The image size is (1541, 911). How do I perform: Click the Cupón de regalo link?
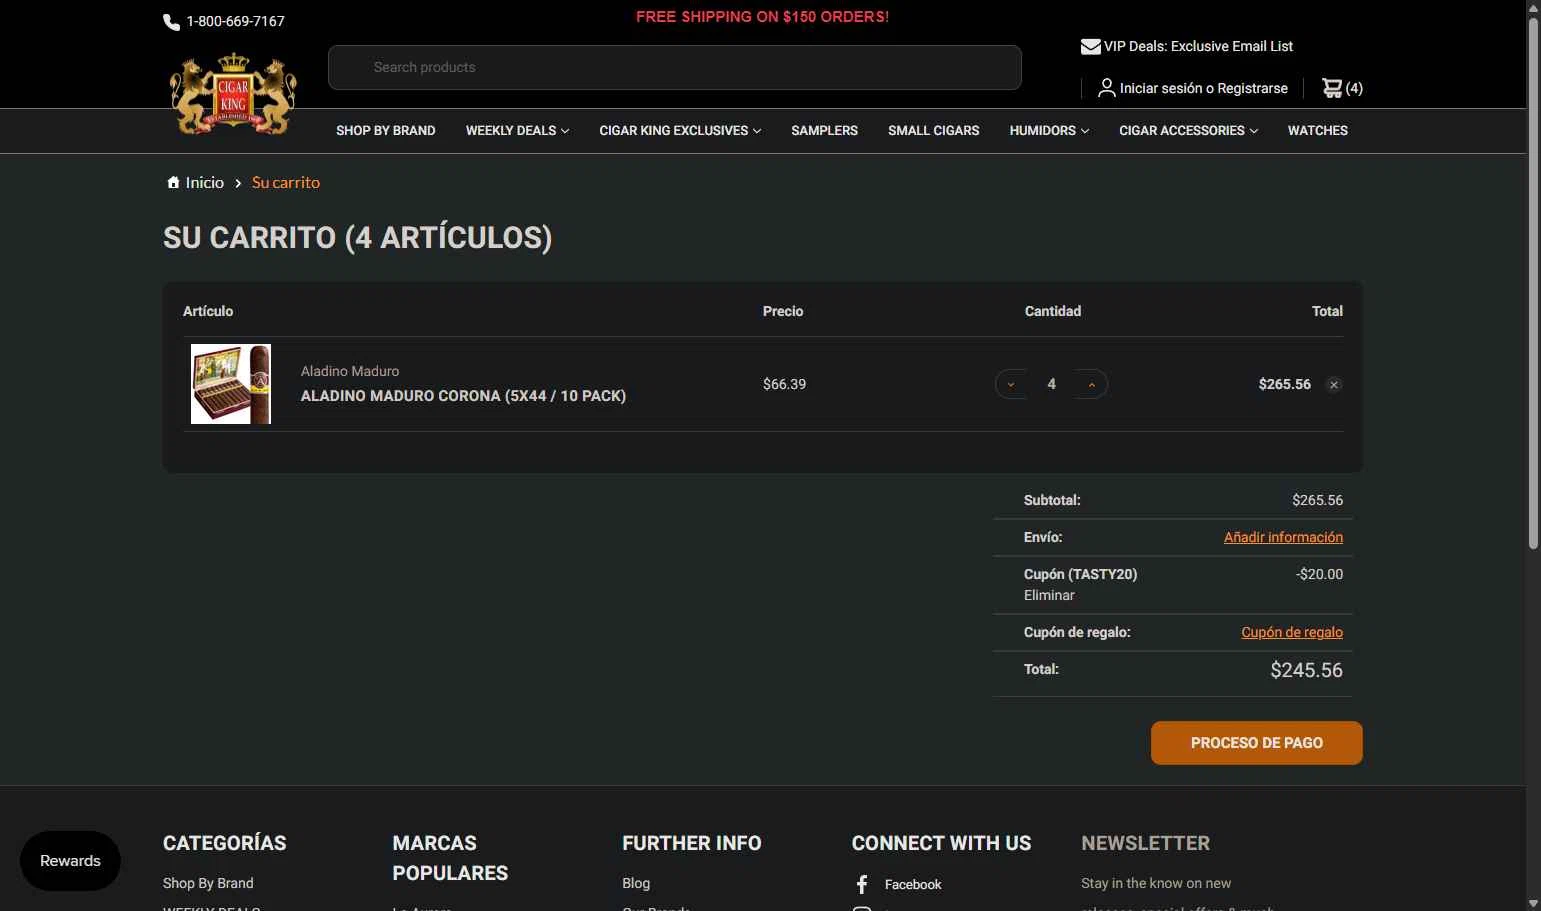[1292, 632]
